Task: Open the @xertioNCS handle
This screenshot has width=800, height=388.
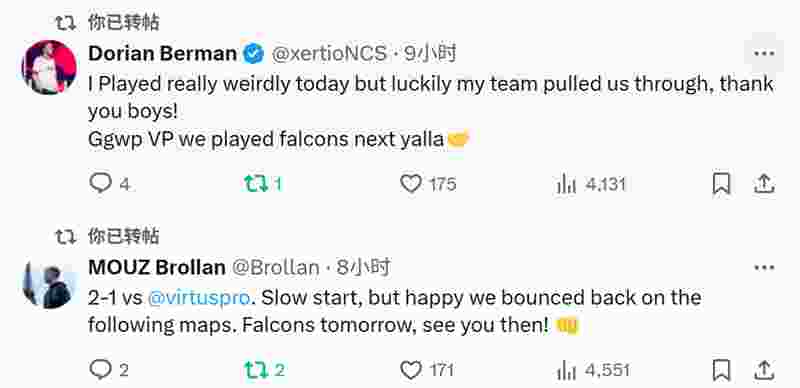Action: click(329, 54)
